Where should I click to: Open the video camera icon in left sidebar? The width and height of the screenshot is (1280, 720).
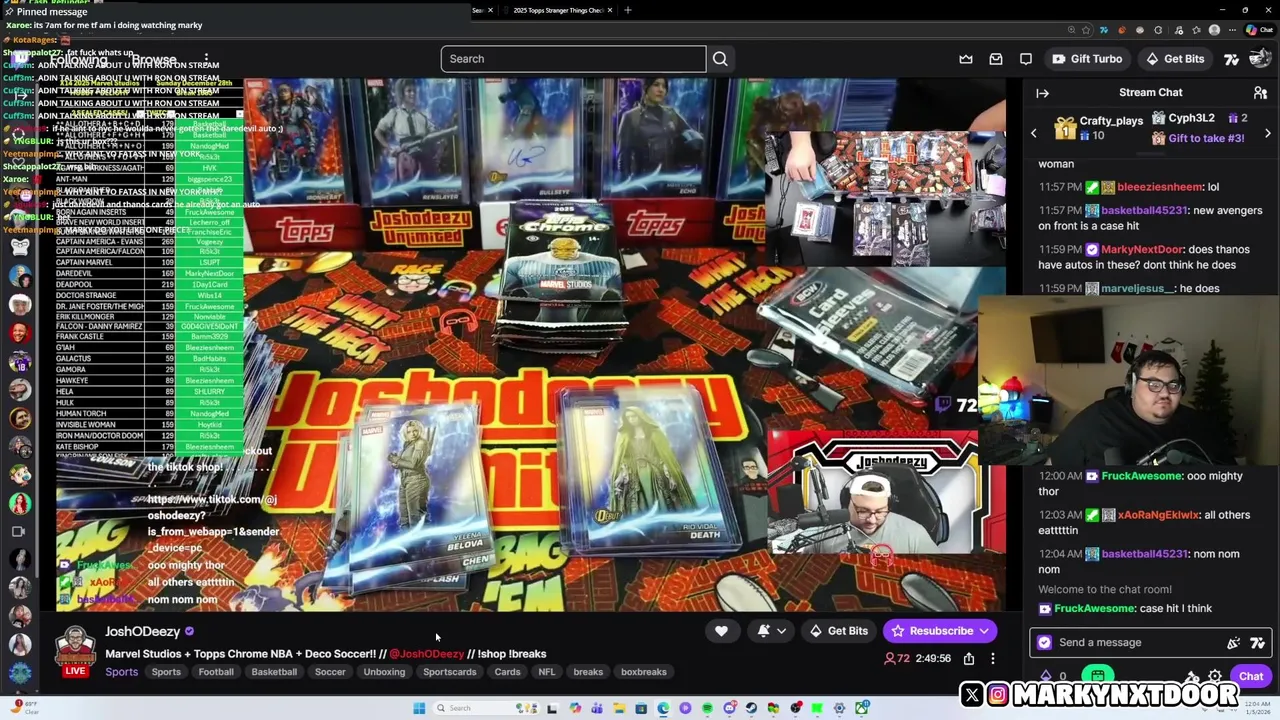point(19,532)
